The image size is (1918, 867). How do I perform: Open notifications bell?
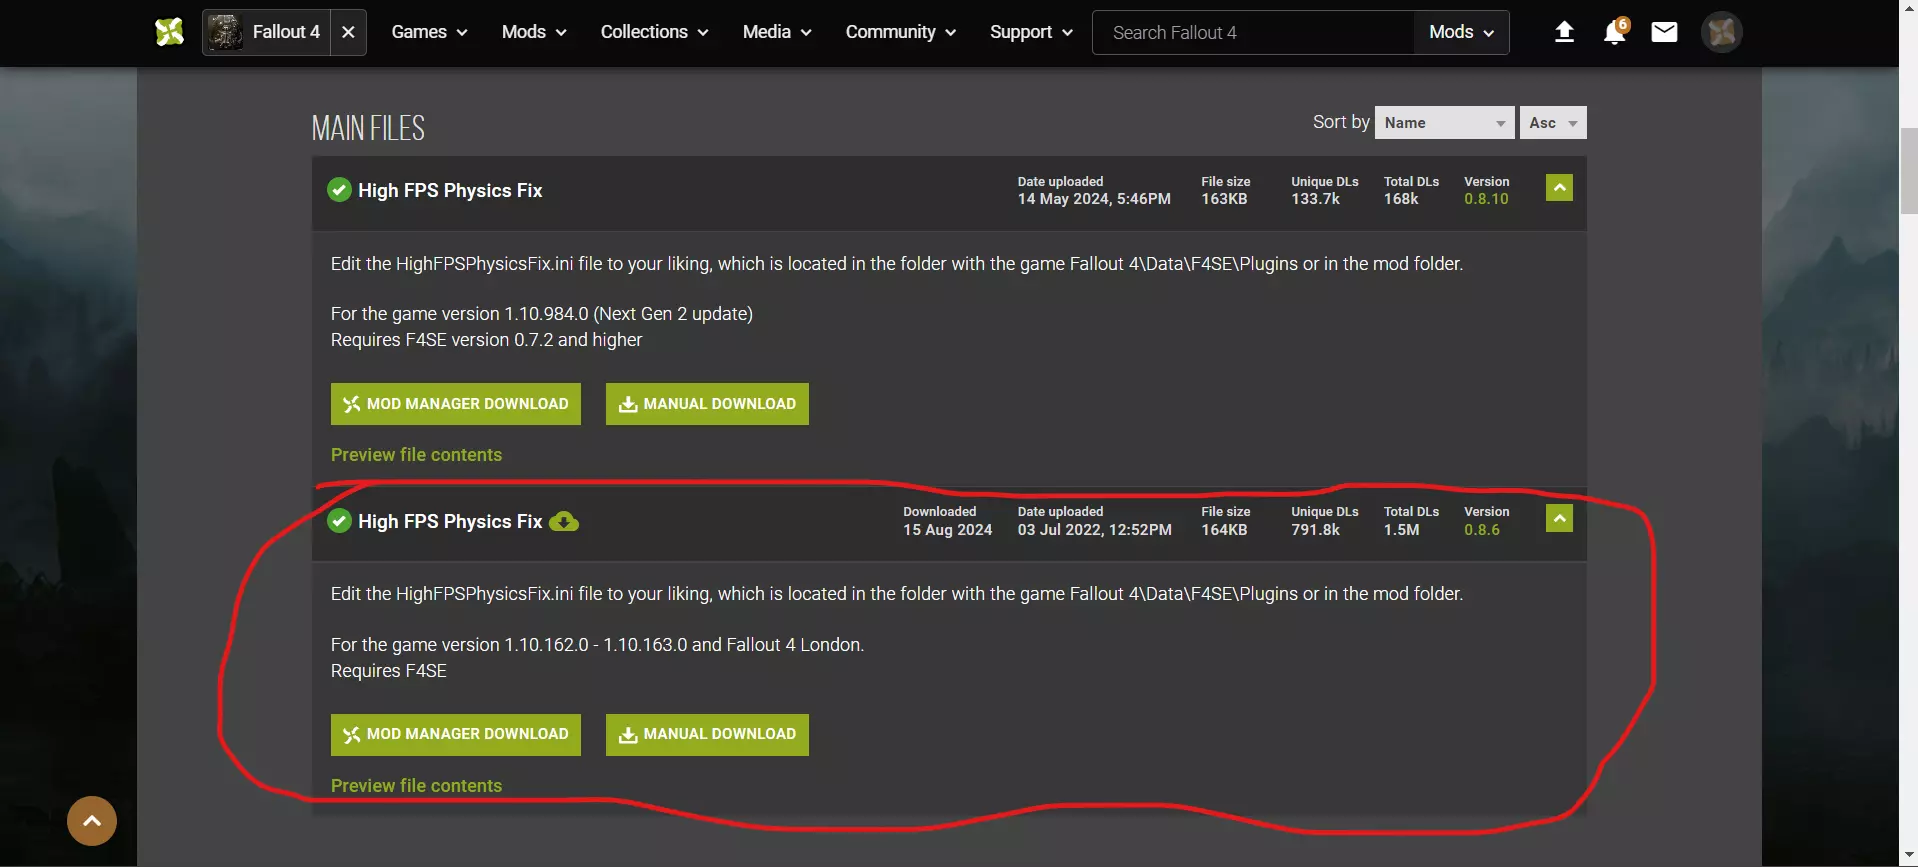1614,33
